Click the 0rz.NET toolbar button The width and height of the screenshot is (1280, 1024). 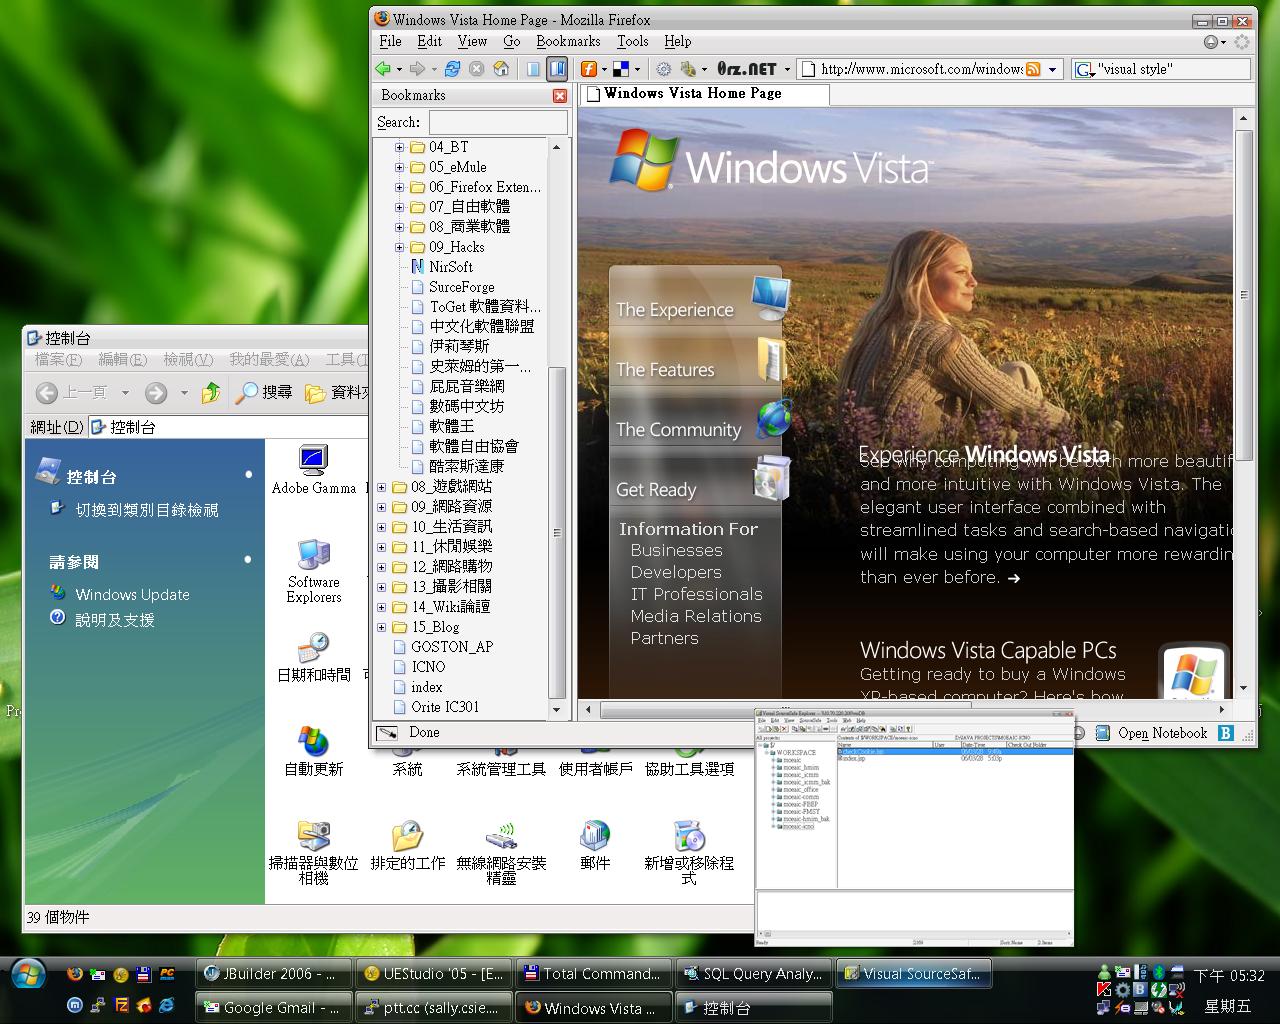coord(746,69)
